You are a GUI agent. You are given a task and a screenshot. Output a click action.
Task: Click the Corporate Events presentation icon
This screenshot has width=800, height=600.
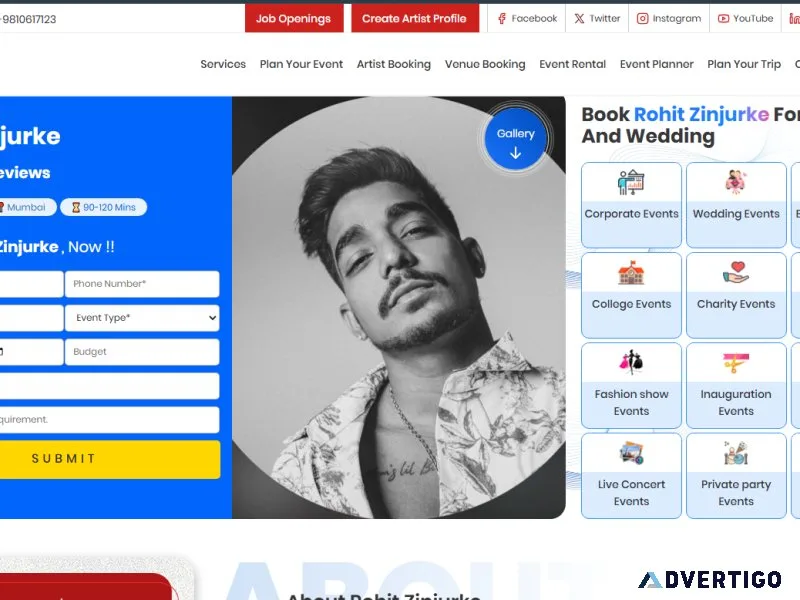pyautogui.click(x=631, y=182)
